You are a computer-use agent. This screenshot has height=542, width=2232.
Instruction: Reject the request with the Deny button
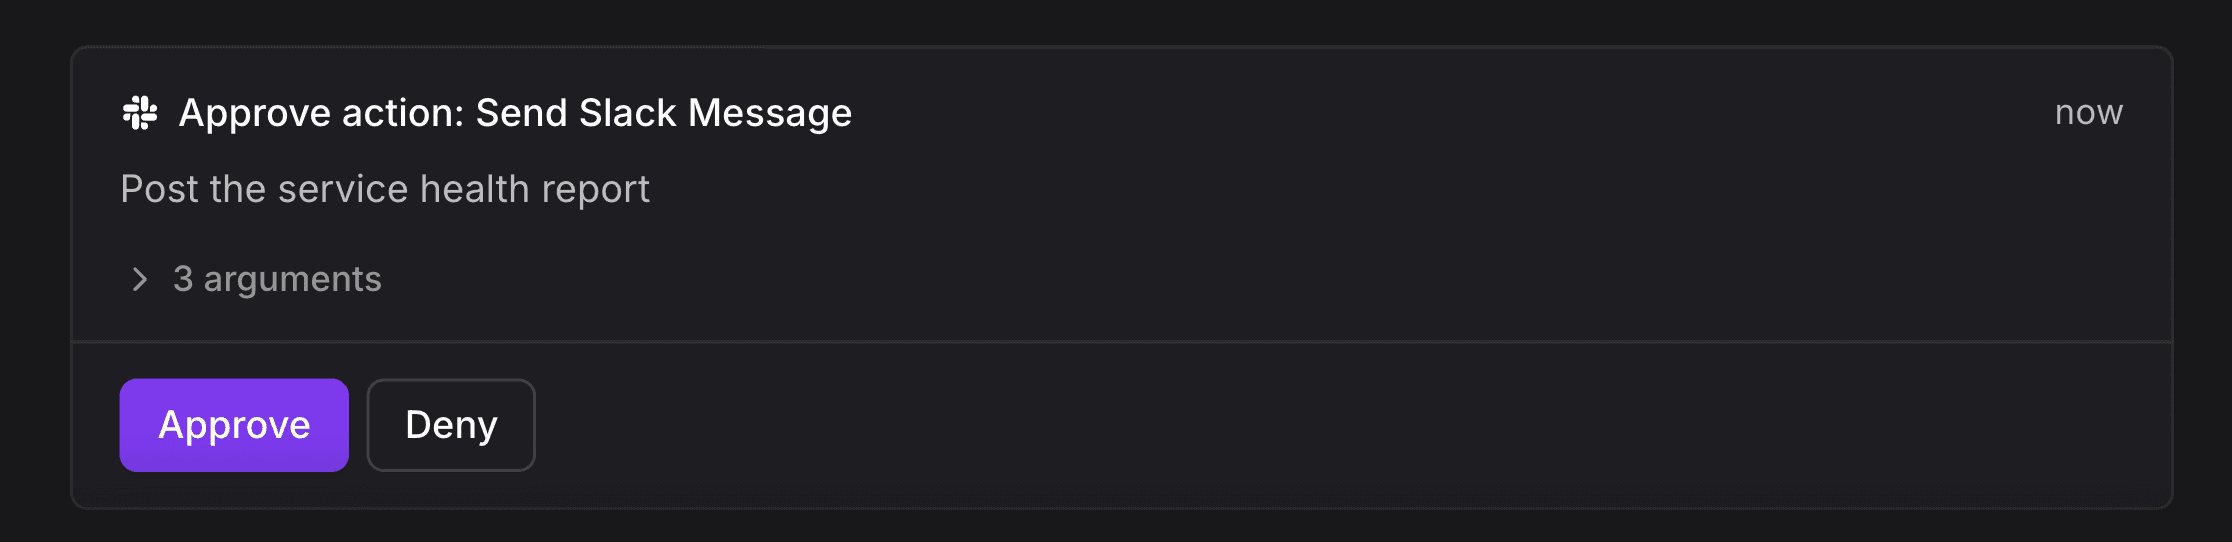coord(451,425)
